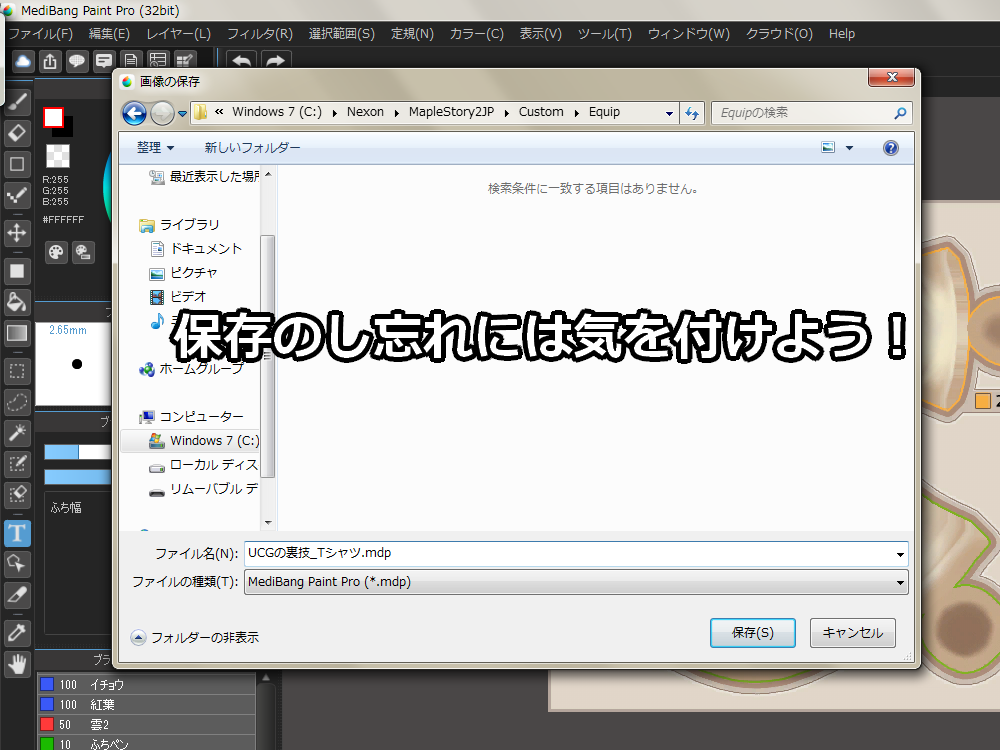Screen dimensions: 1000x750
Task: Click the share/upload icon in the top toolbar
Action: click(50, 61)
